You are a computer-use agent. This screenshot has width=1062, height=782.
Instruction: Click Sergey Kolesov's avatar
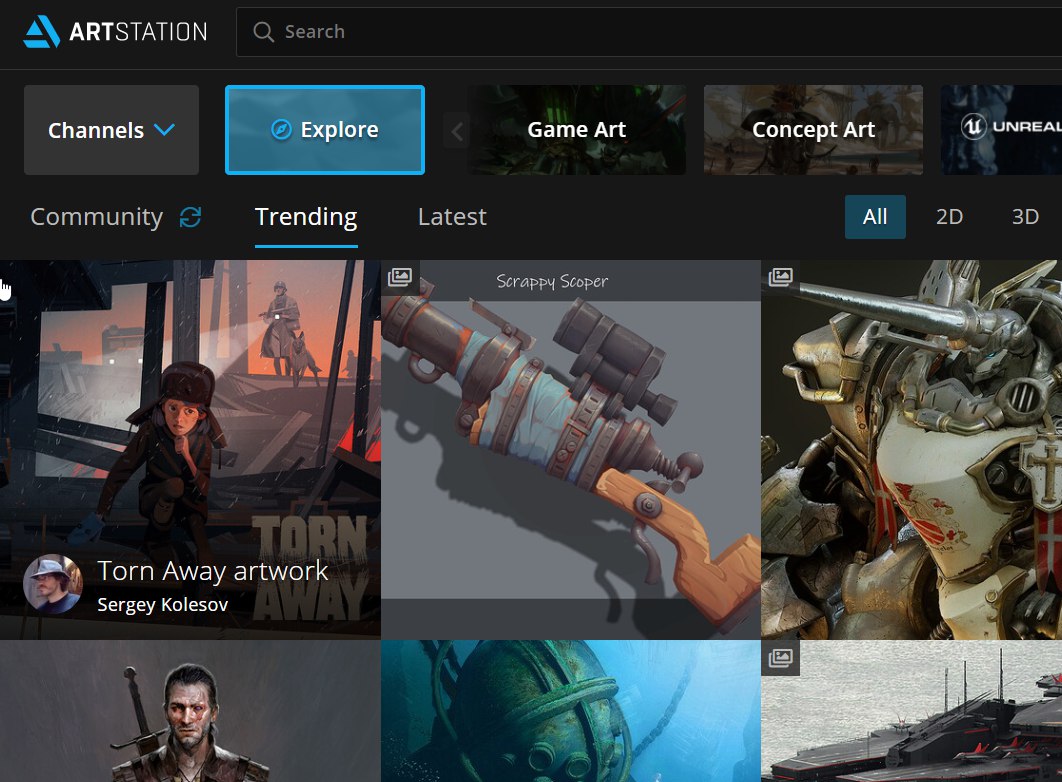53,584
